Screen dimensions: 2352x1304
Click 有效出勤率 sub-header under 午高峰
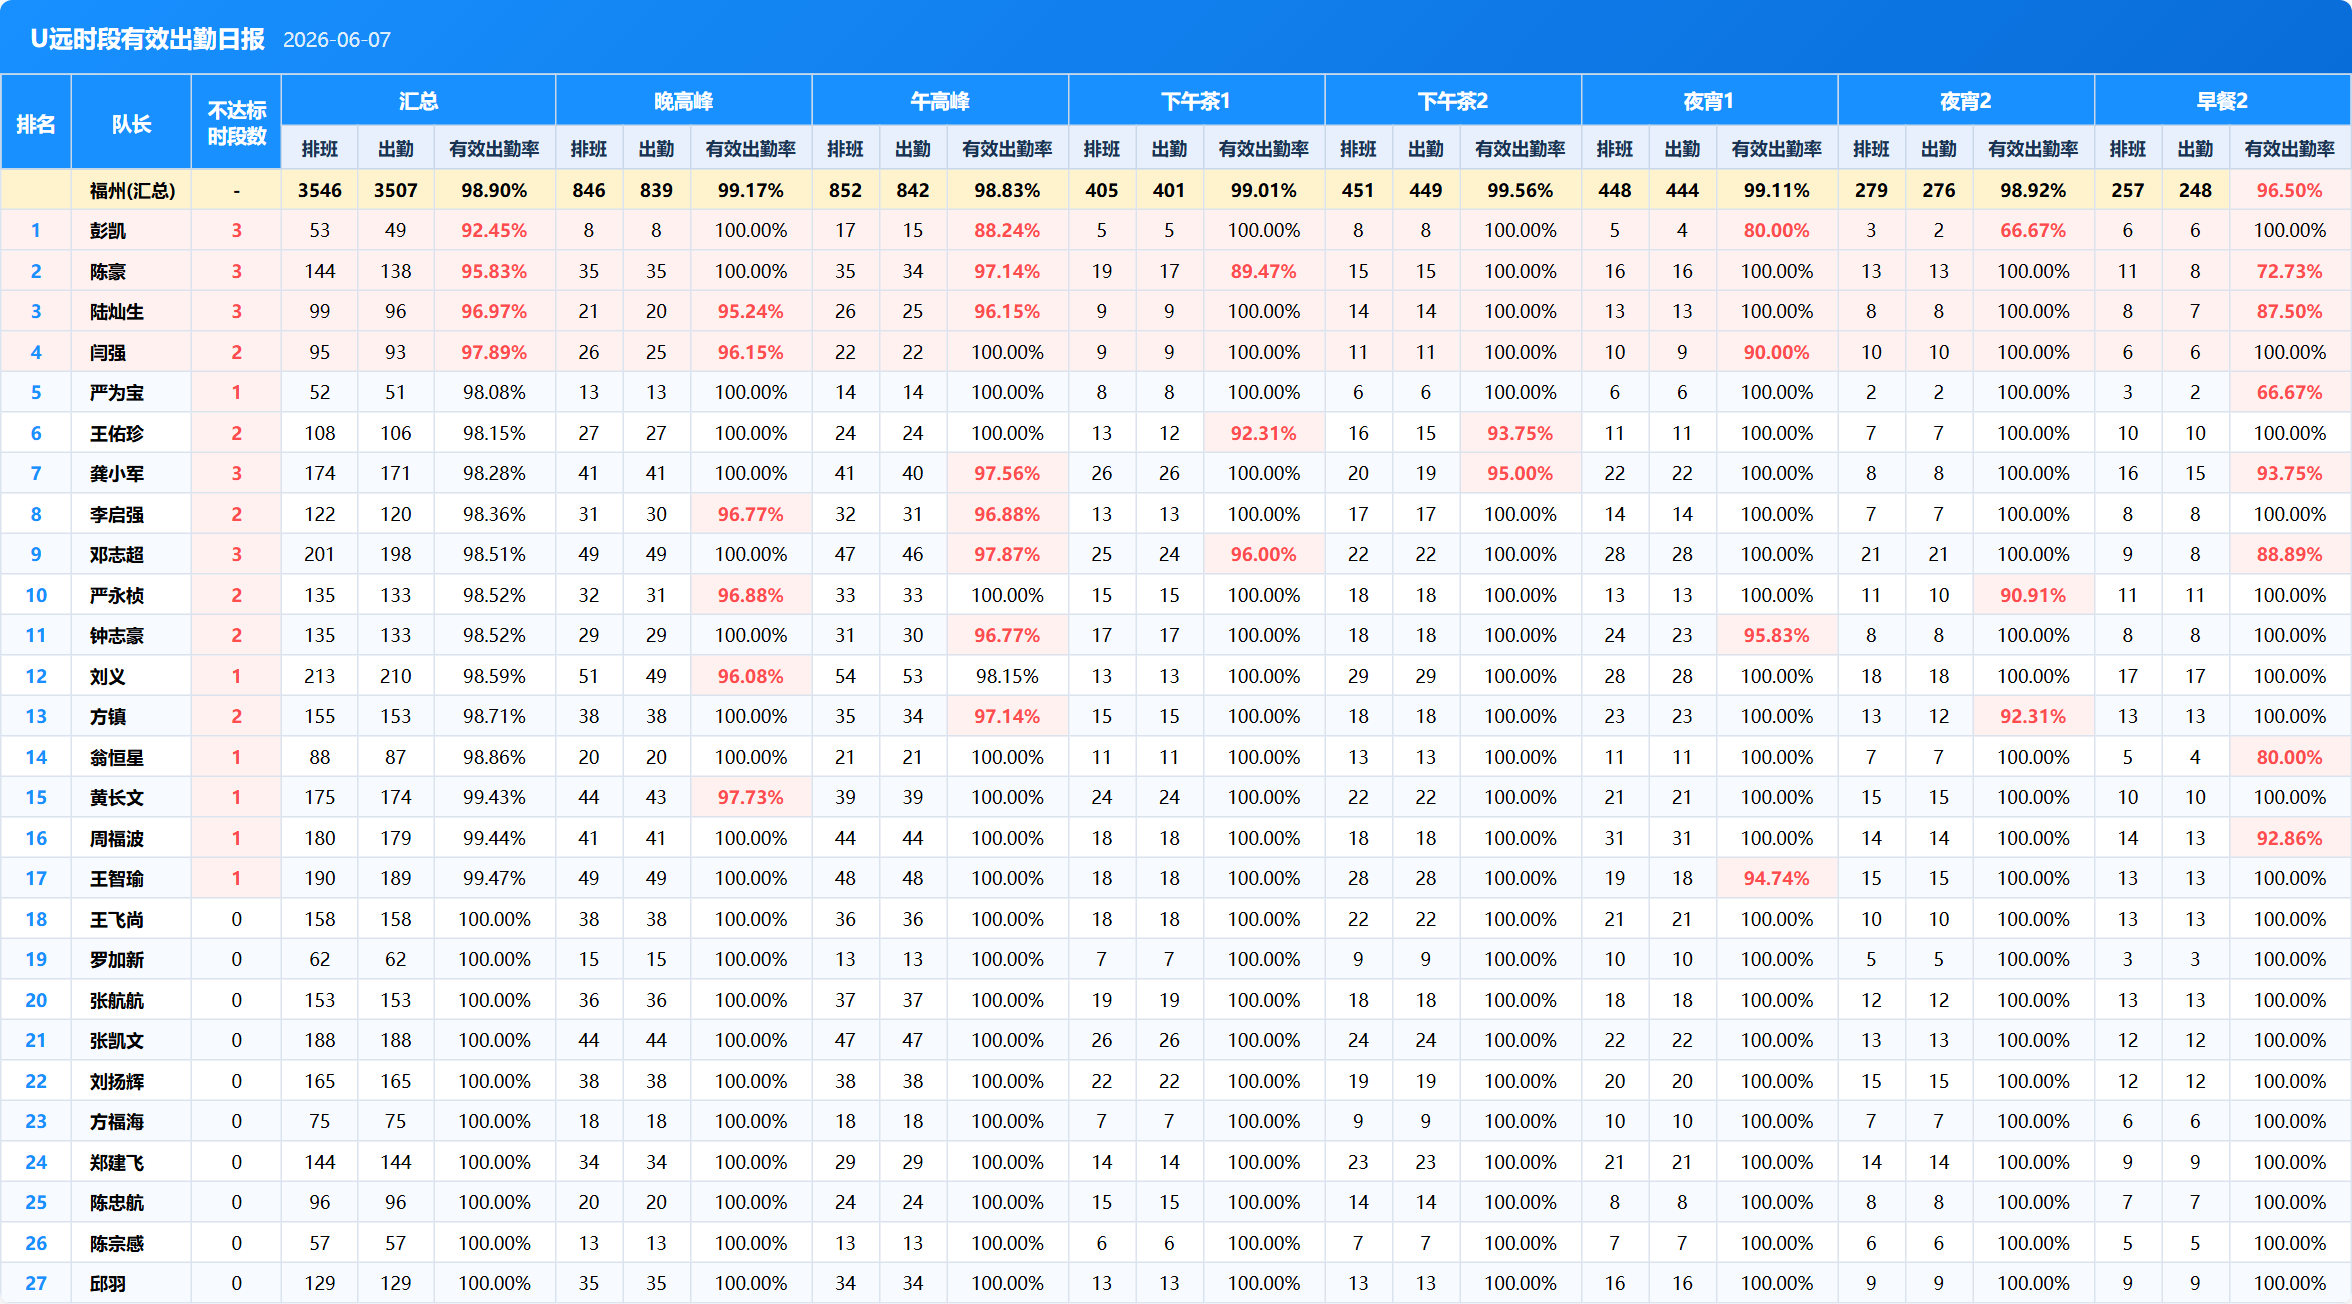tap(1007, 149)
